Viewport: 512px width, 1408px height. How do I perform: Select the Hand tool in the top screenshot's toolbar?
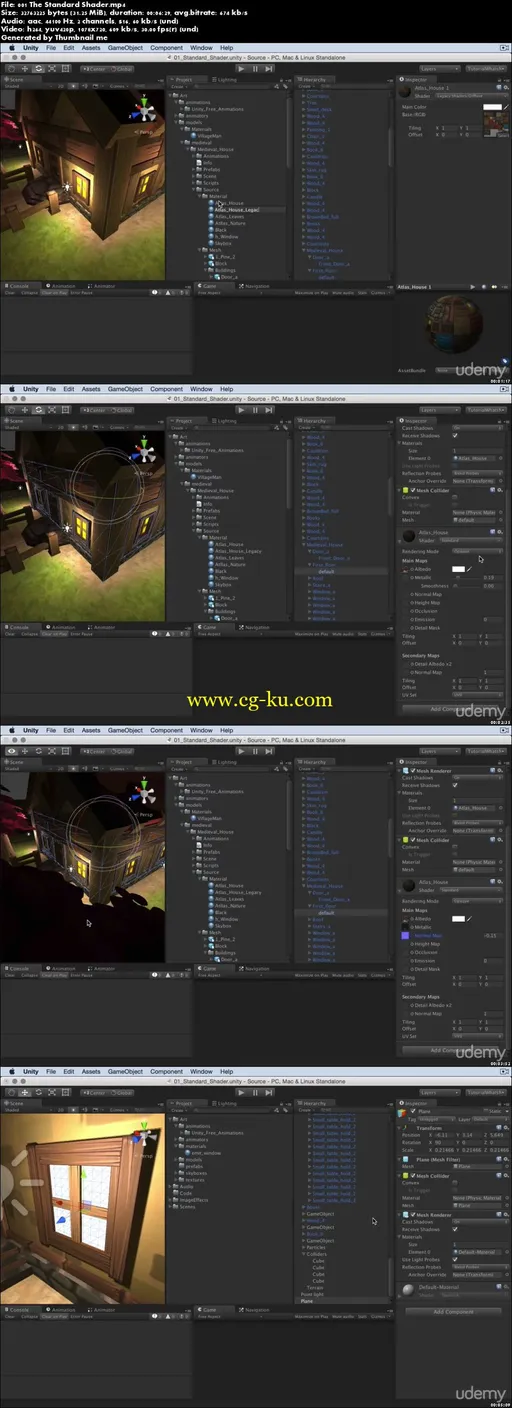12,69
